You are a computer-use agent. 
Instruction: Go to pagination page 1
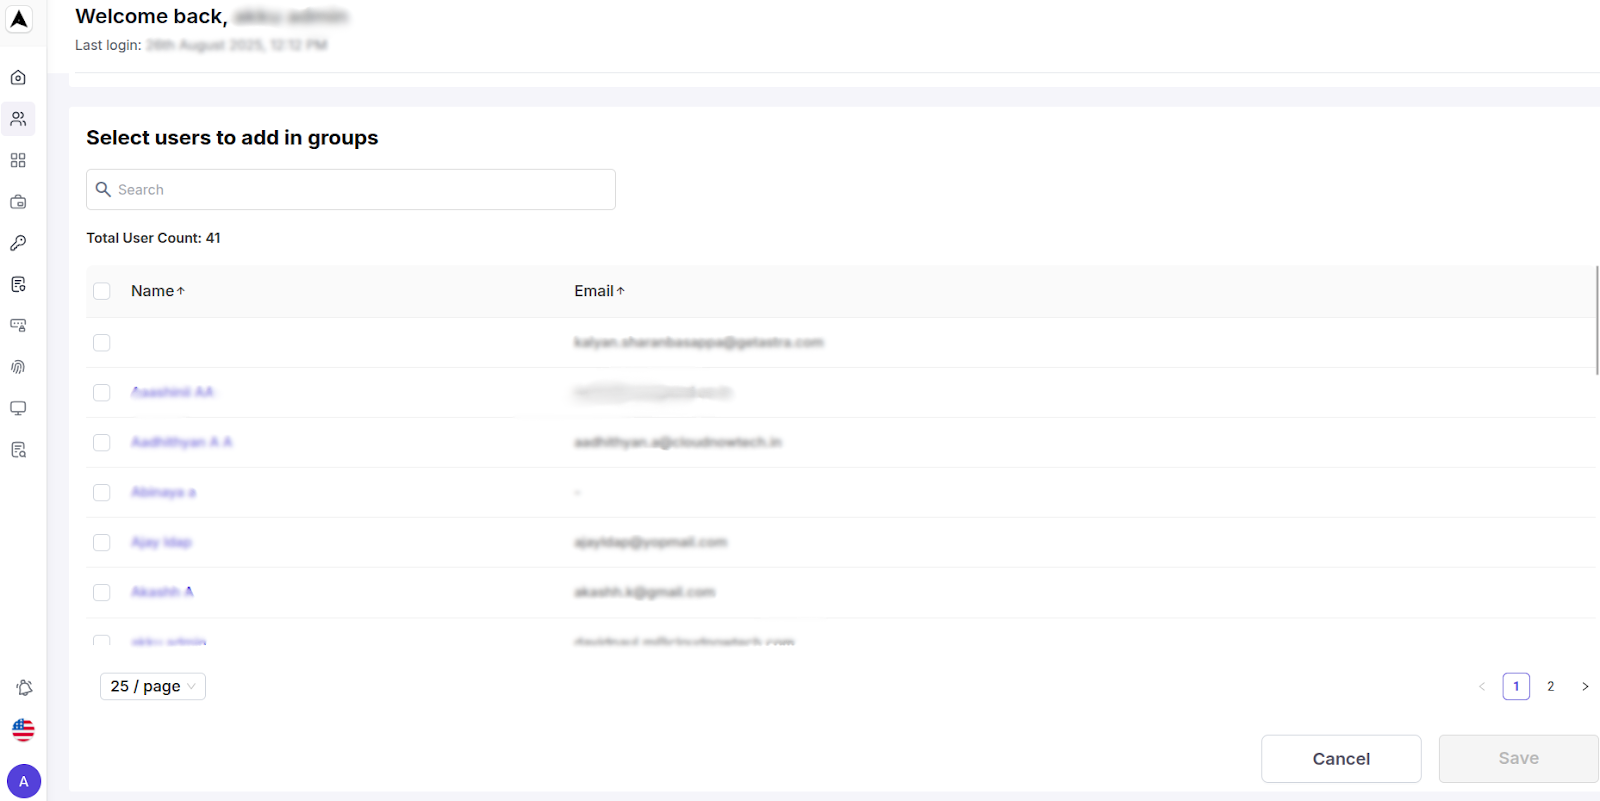(x=1516, y=686)
